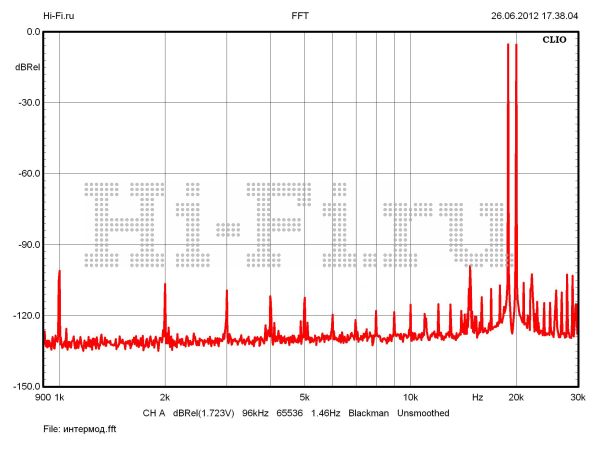
Task: Click the -60.0 y-axis label
Action: coord(28,174)
